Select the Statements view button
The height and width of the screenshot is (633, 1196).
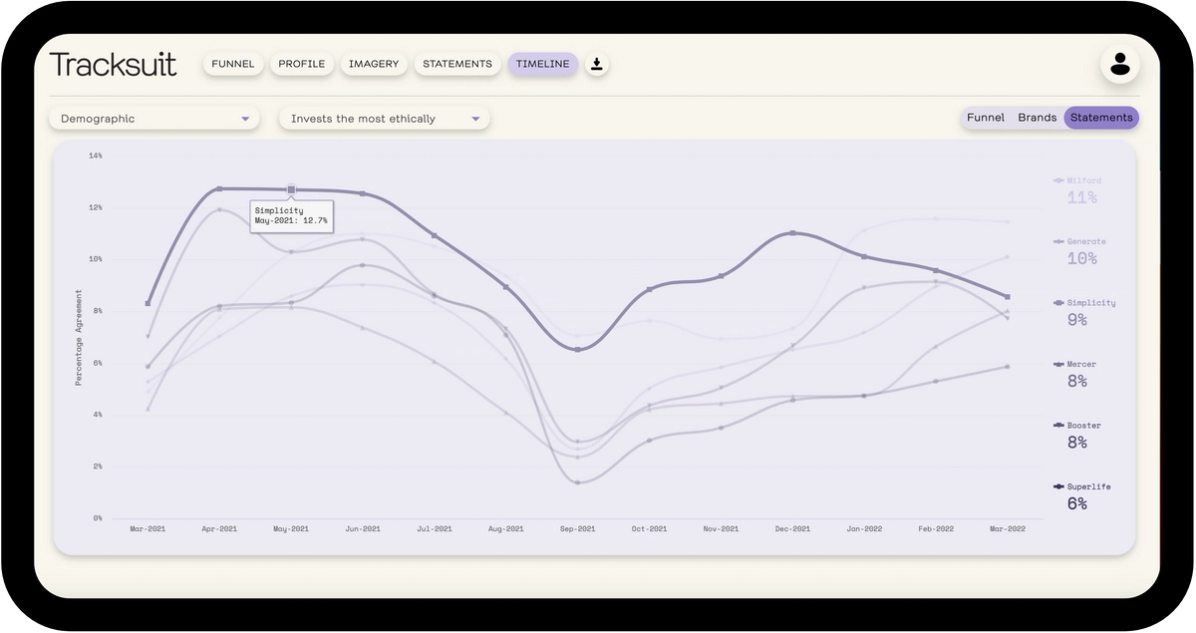pyautogui.click(x=1101, y=117)
